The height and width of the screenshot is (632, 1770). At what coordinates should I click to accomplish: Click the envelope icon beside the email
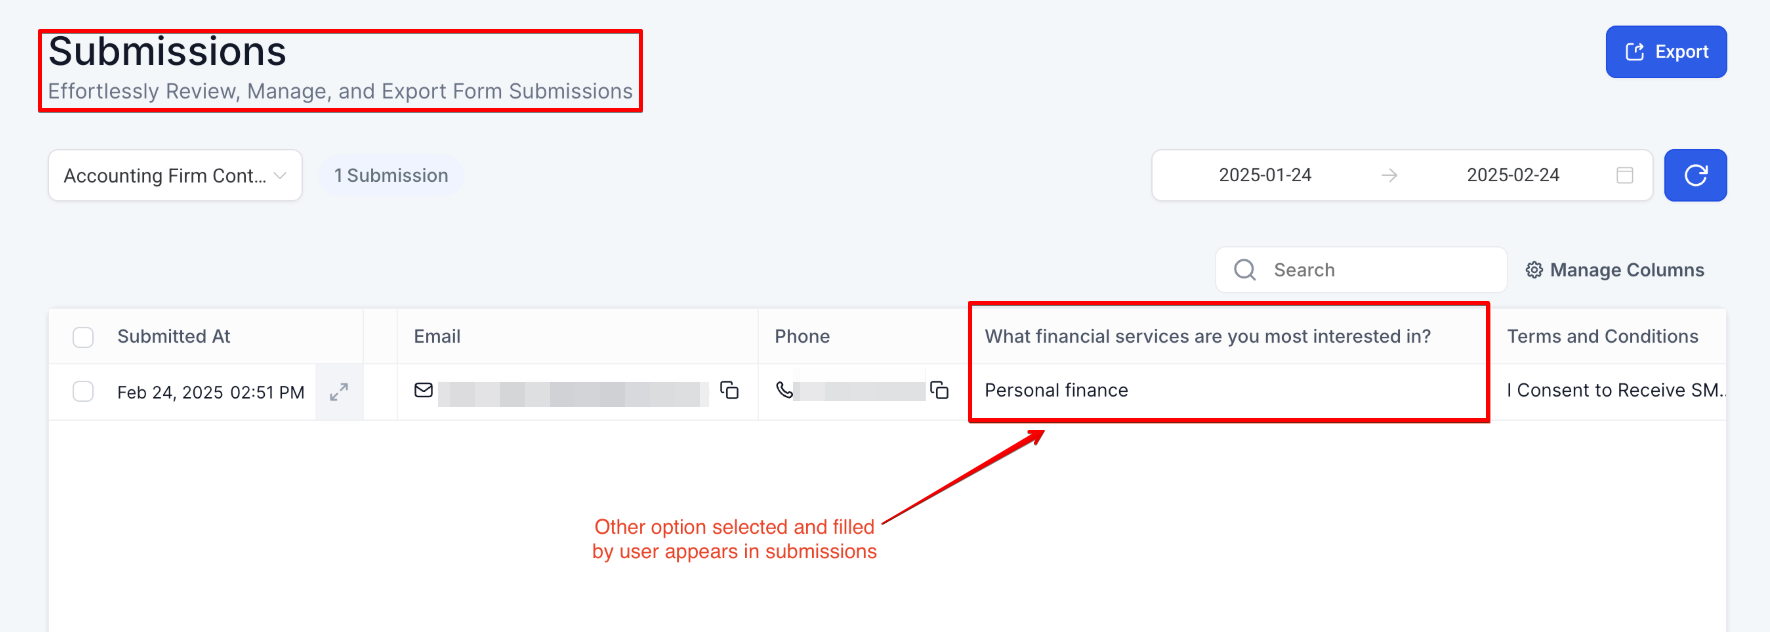(x=424, y=390)
